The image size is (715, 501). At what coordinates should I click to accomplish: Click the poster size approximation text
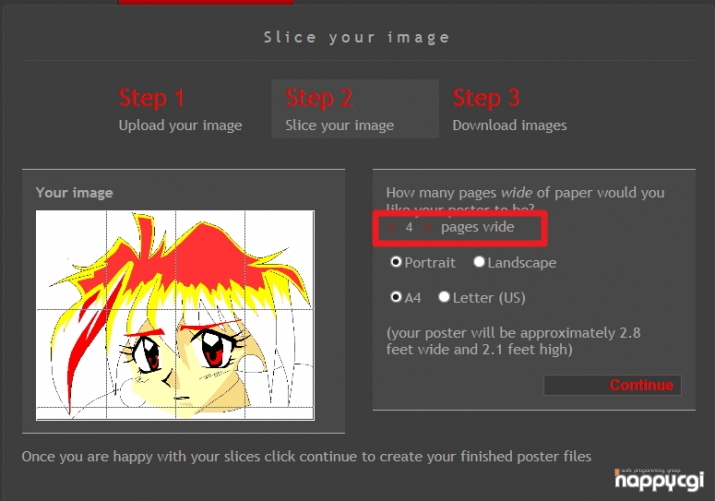tap(513, 341)
